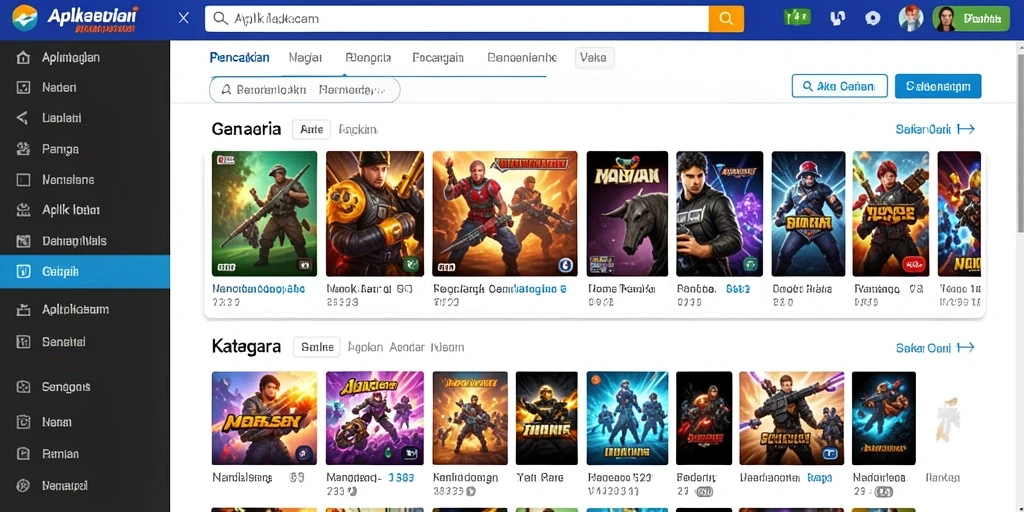Open Aplioklaeam in the sidebar

tap(85, 310)
